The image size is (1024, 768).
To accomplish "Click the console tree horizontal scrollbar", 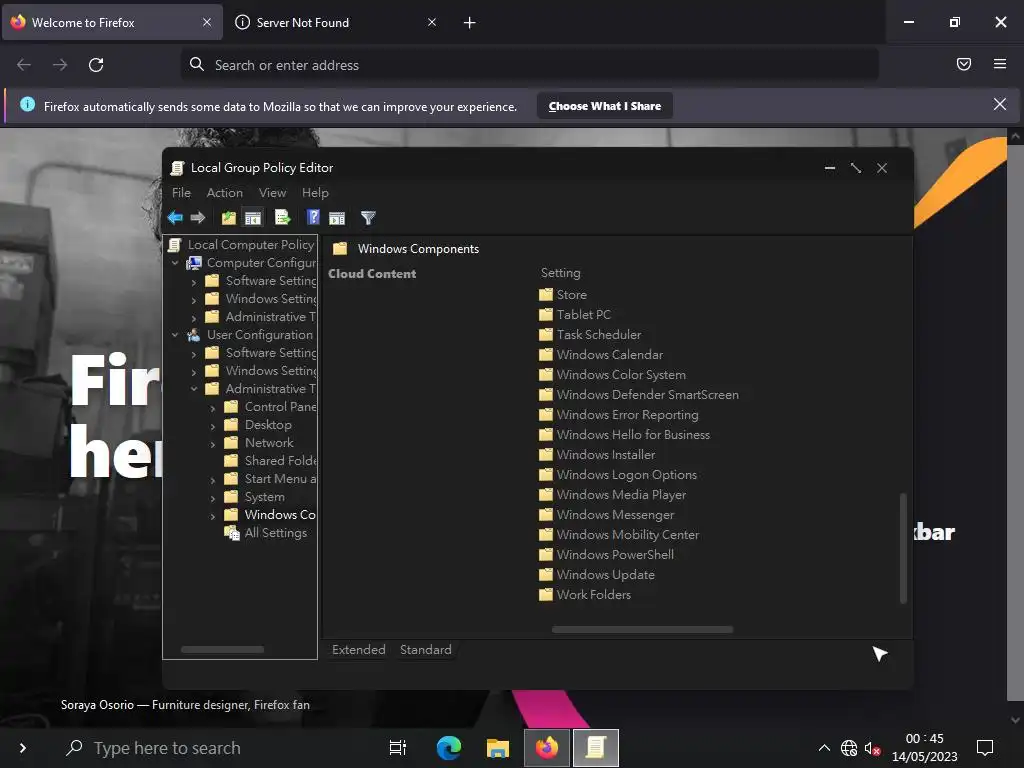I will (x=222, y=649).
